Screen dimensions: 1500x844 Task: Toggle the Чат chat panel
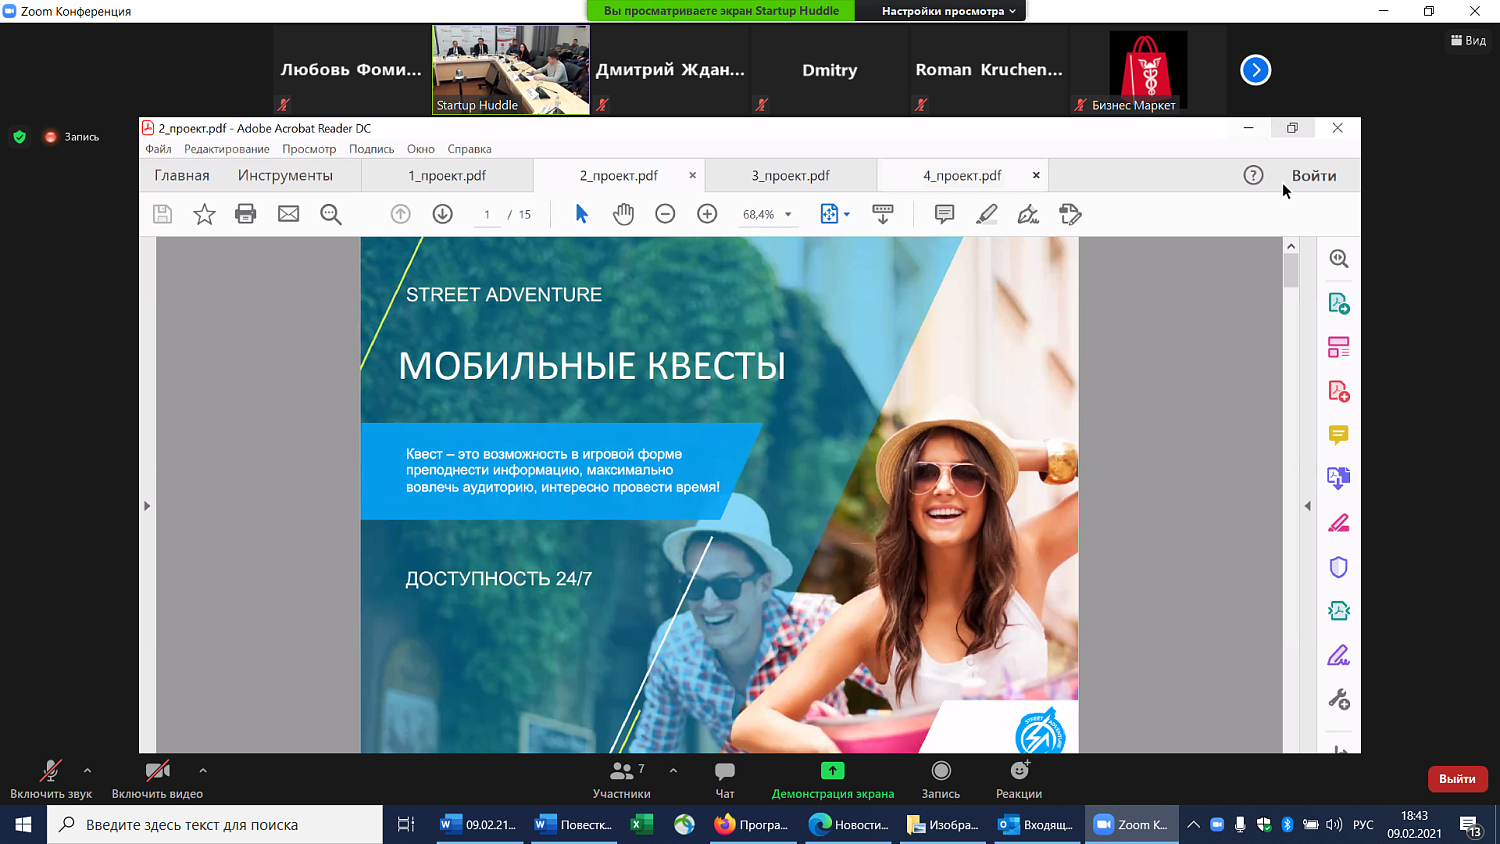coord(725,779)
